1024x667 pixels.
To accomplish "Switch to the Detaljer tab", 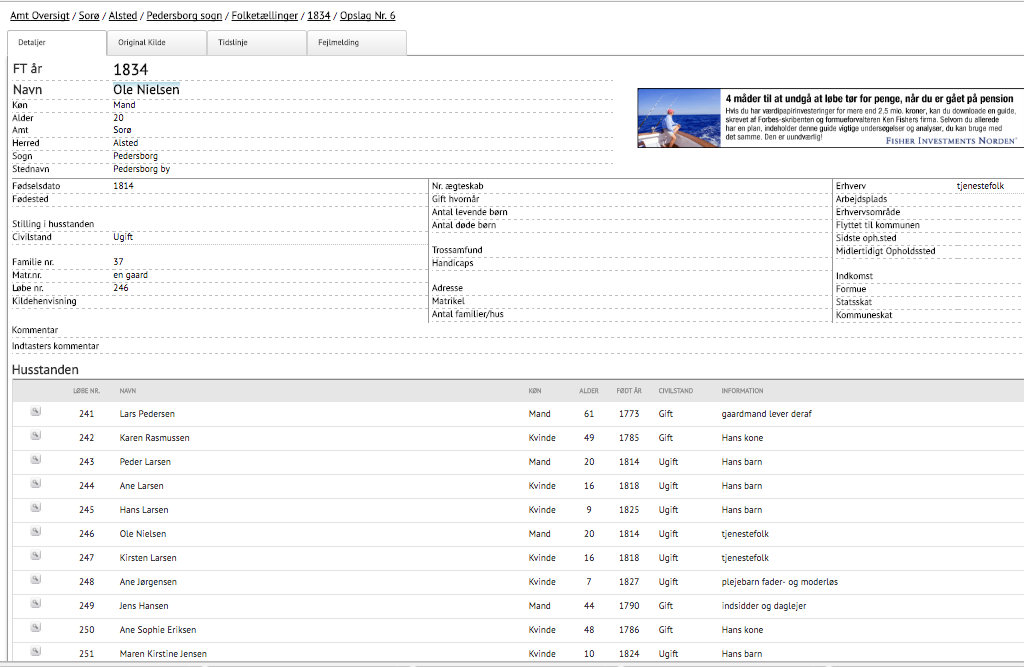I will [57, 42].
